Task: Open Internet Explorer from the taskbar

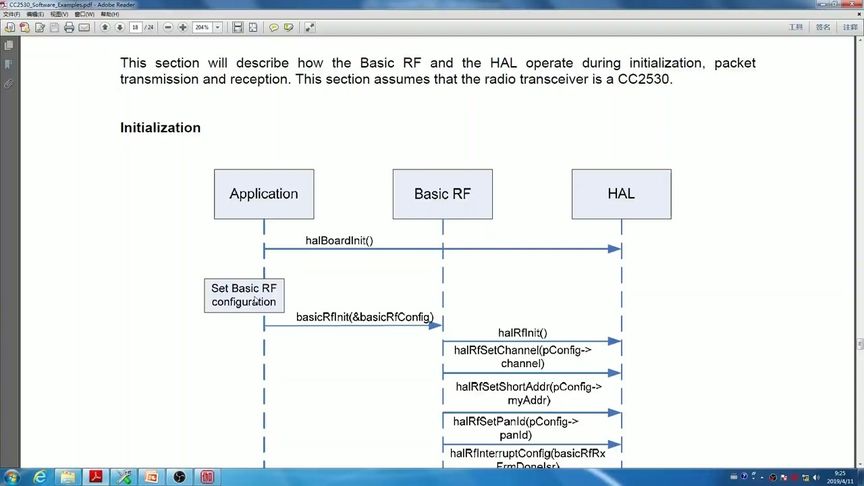Action: pos(40,477)
